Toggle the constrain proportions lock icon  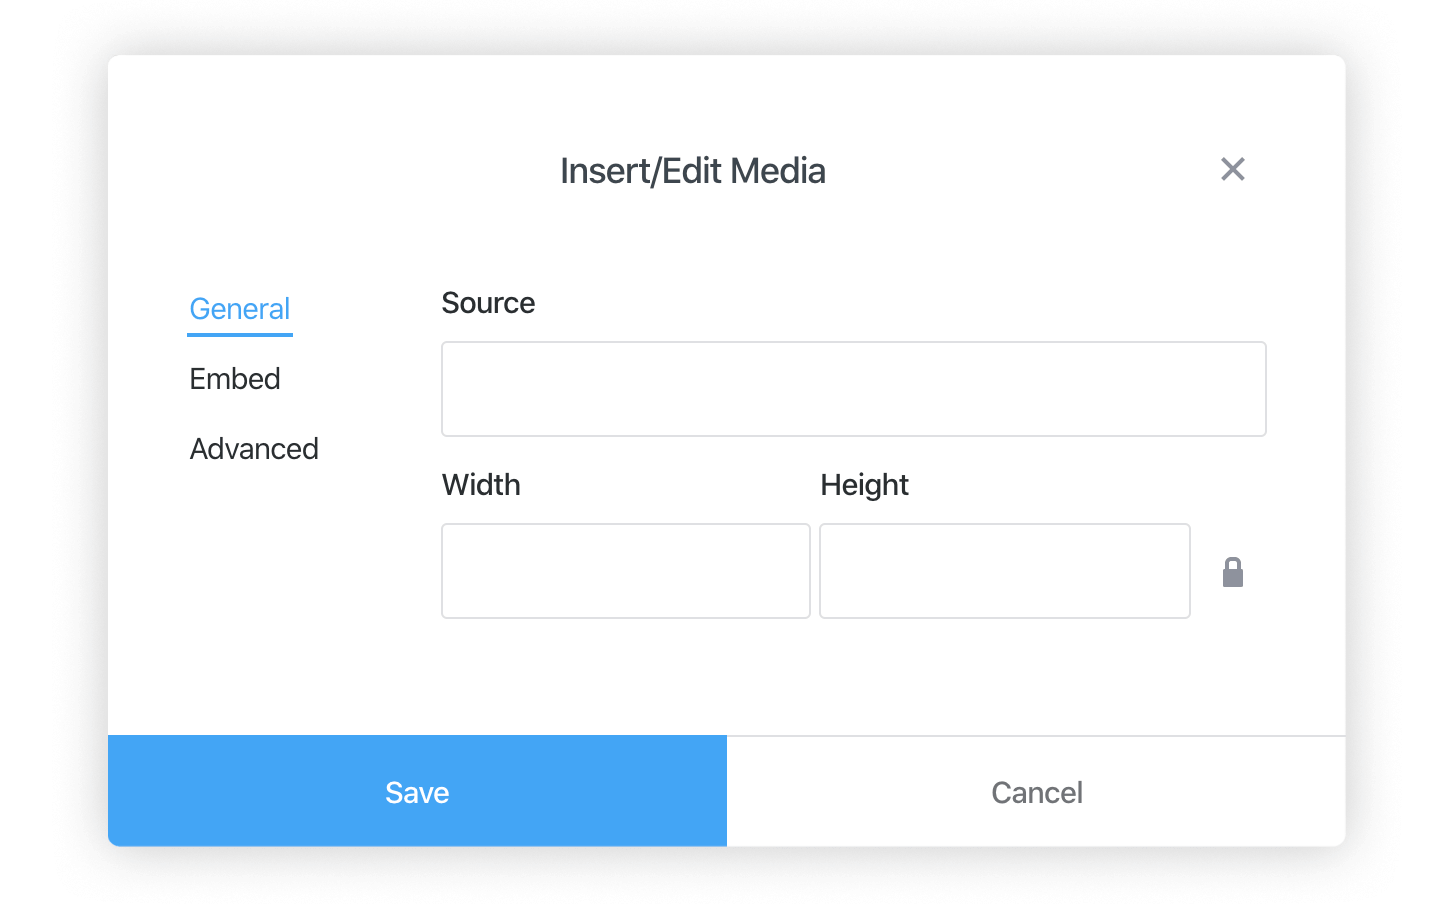click(x=1233, y=571)
